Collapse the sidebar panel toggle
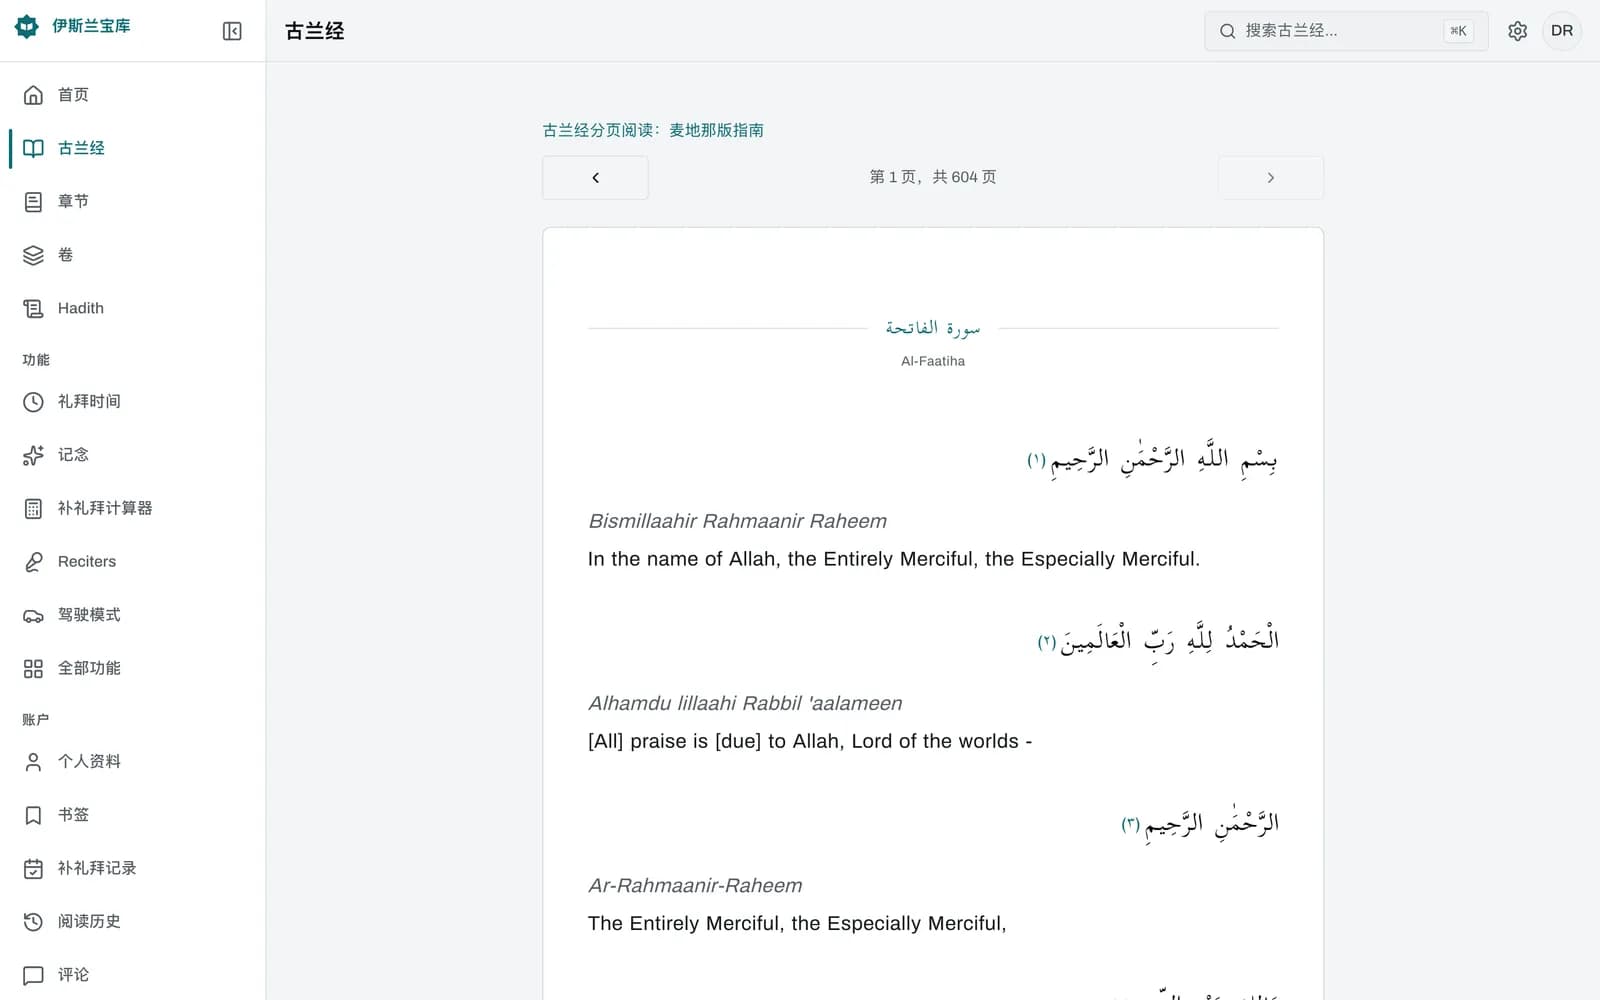The height and width of the screenshot is (1000, 1600). [x=232, y=31]
